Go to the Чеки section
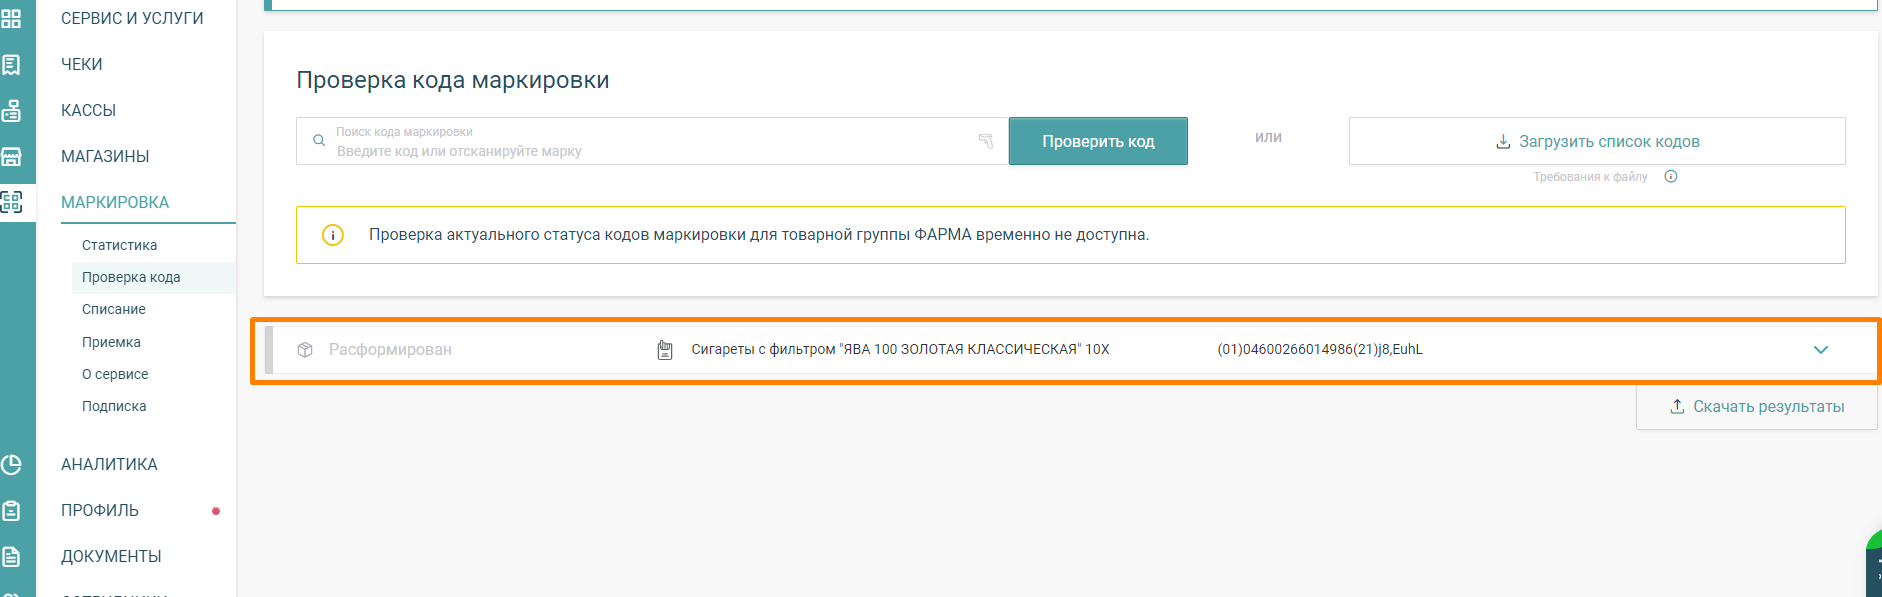 82,64
